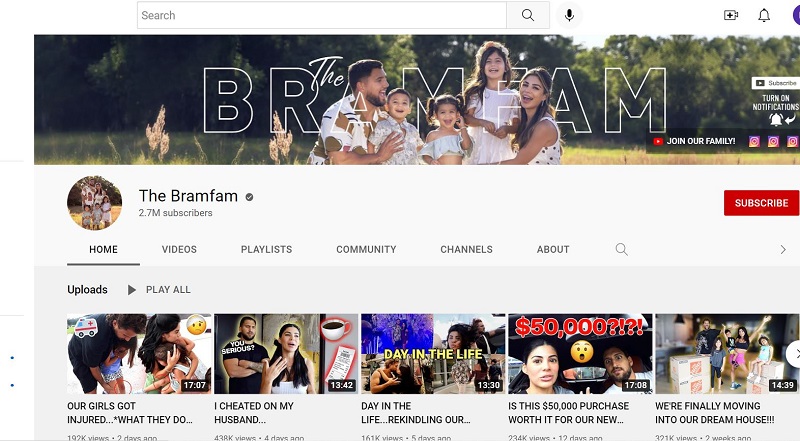Viewport: 800px width, 441px height.
Task: Click the Search input field
Action: [322, 15]
